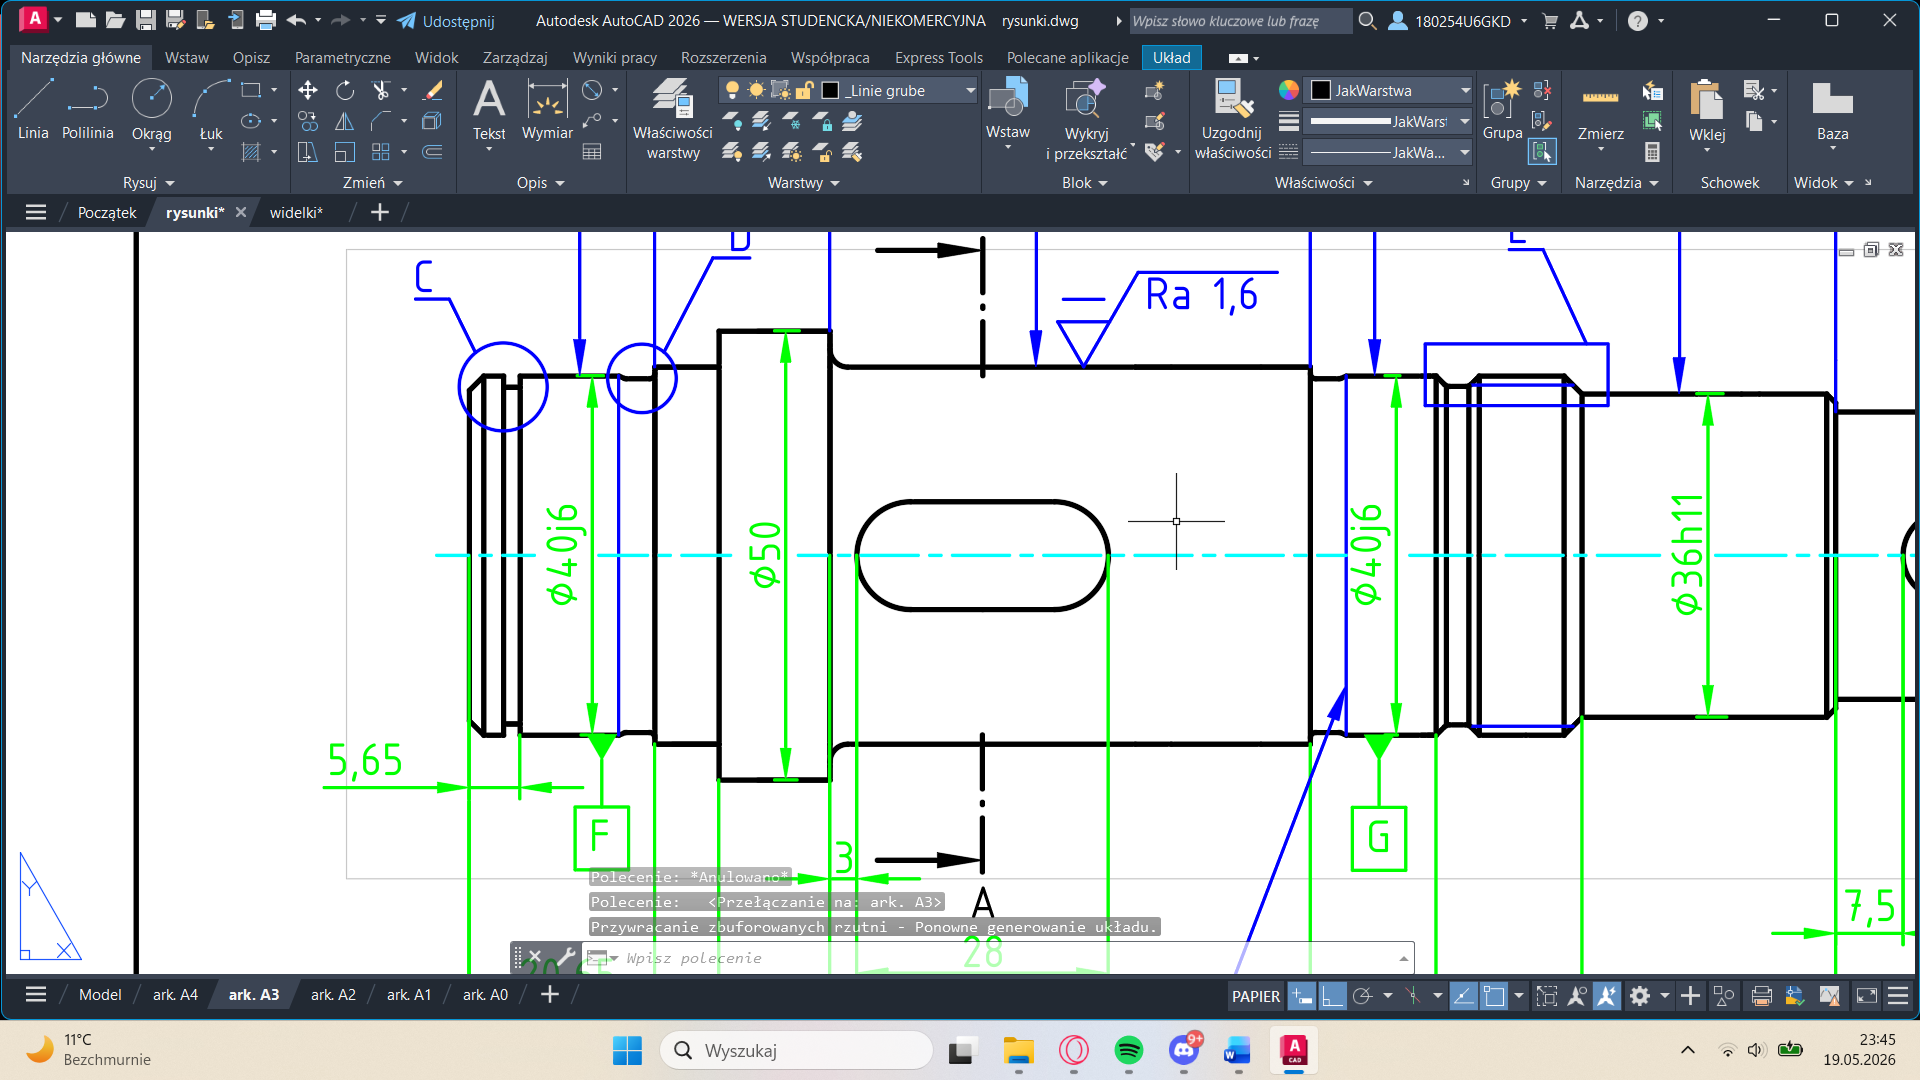Select the Okrąg circle tool
Viewport: 1920px width, 1080px height.
click(151, 110)
